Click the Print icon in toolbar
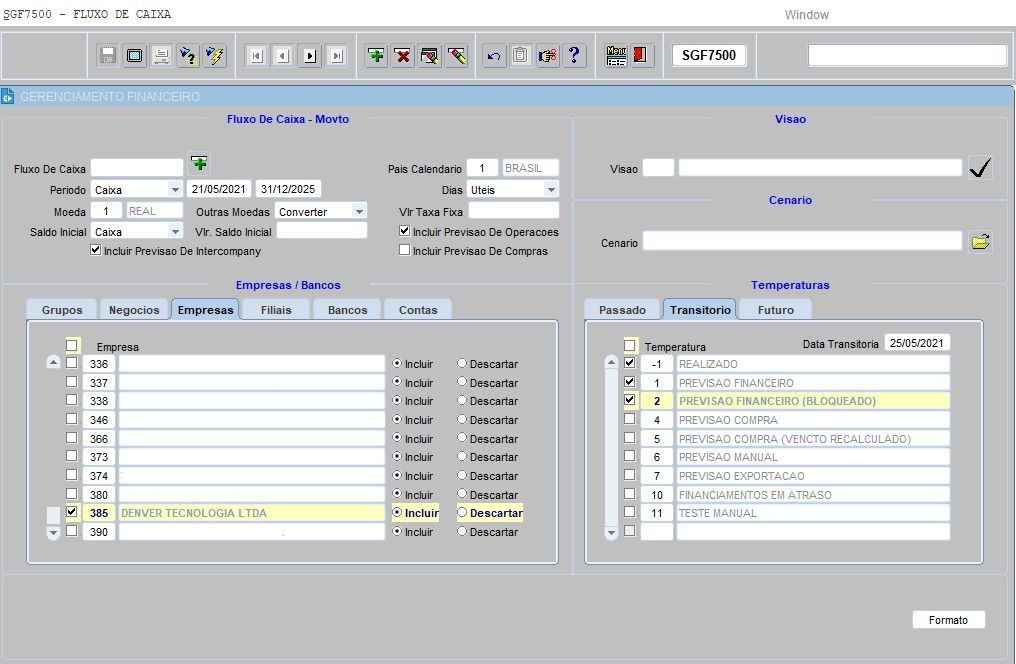This screenshot has width=1016, height=664. [161, 56]
